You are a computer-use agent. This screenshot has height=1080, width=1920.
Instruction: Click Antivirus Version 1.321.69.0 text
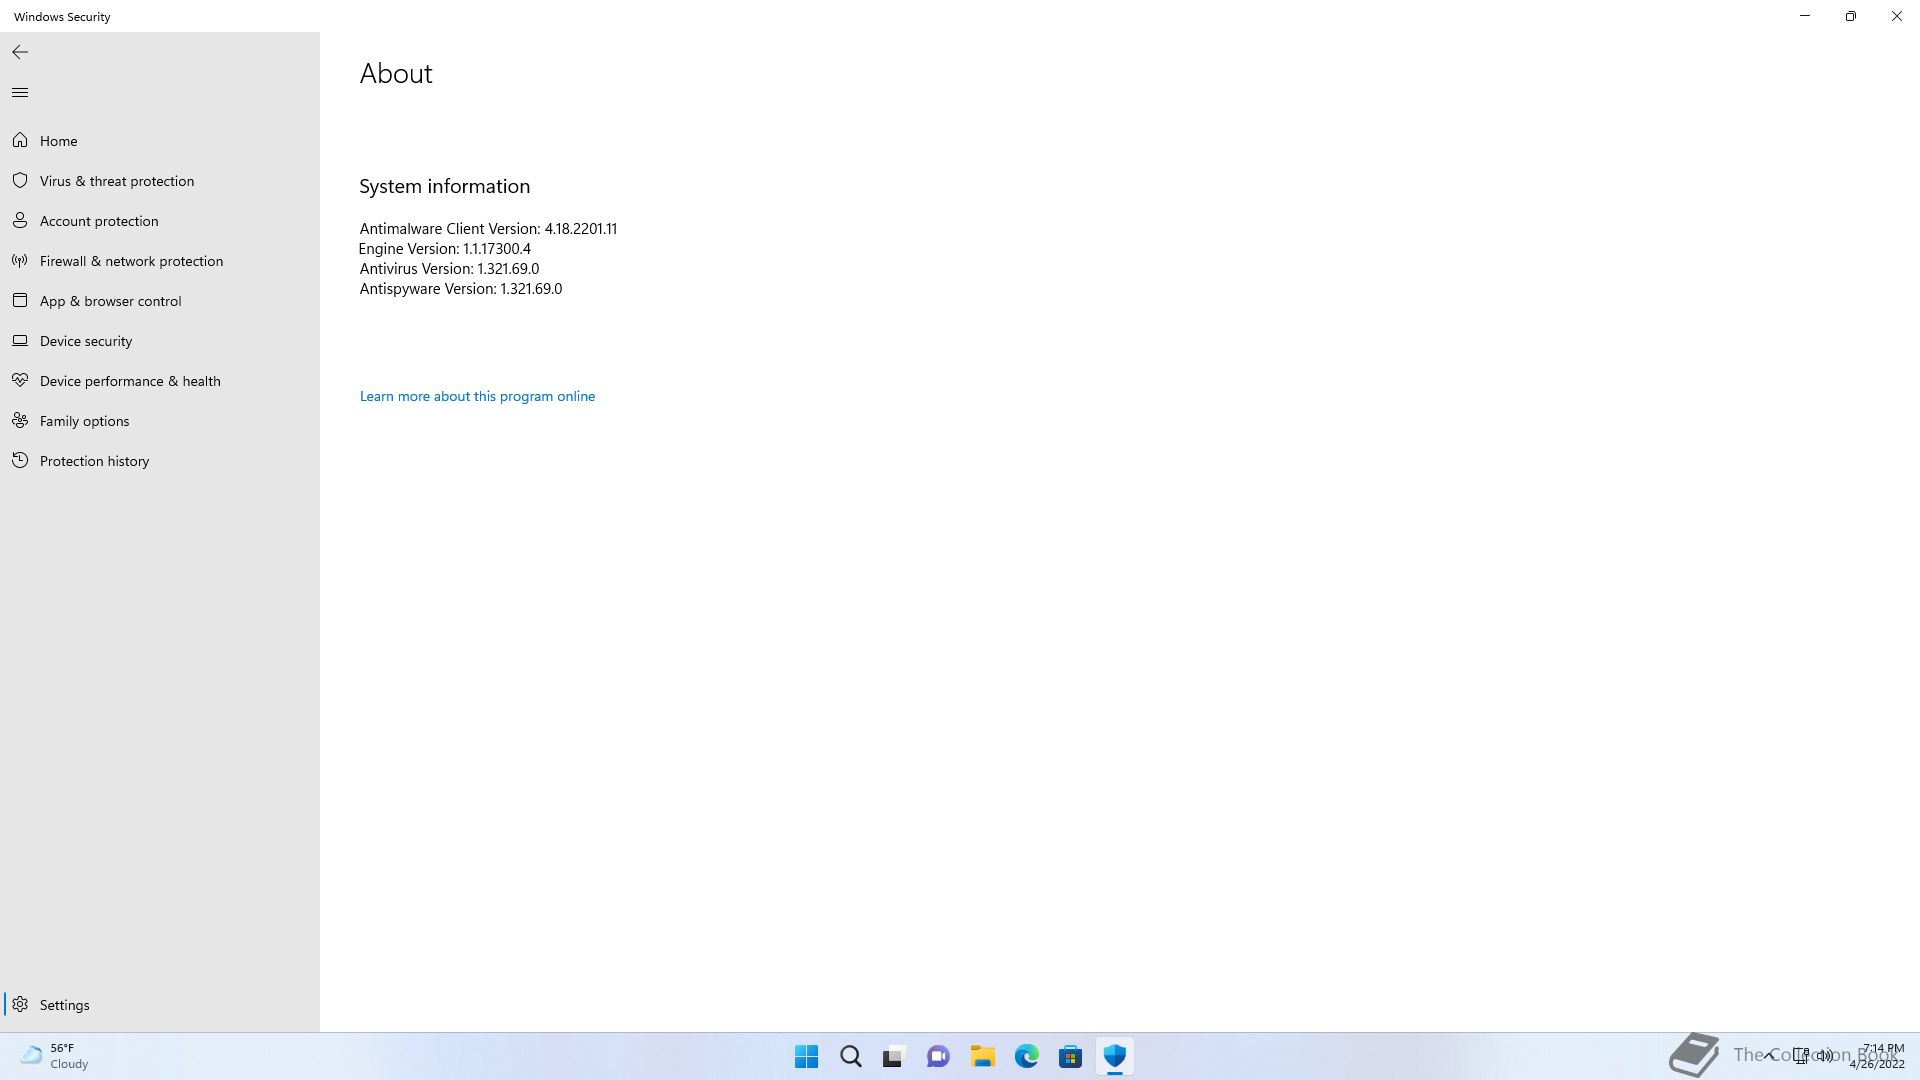[449, 269]
